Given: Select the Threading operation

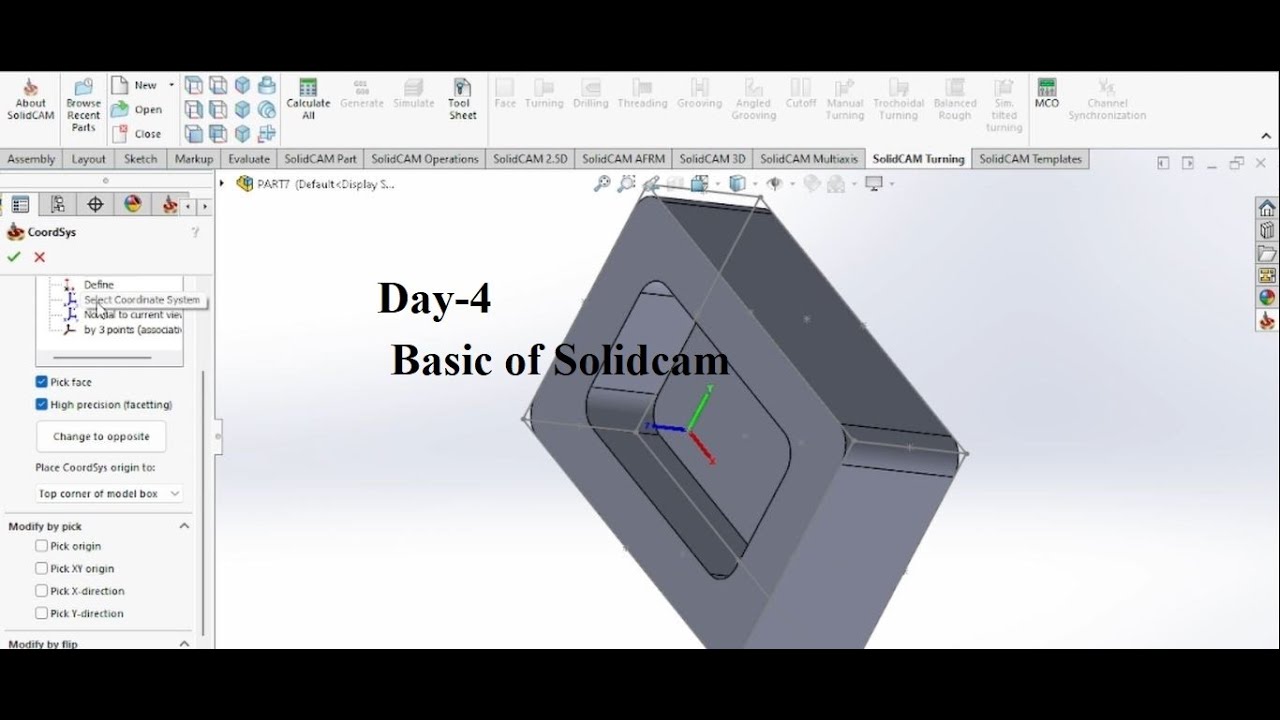Looking at the screenshot, I should pyautogui.click(x=642, y=95).
